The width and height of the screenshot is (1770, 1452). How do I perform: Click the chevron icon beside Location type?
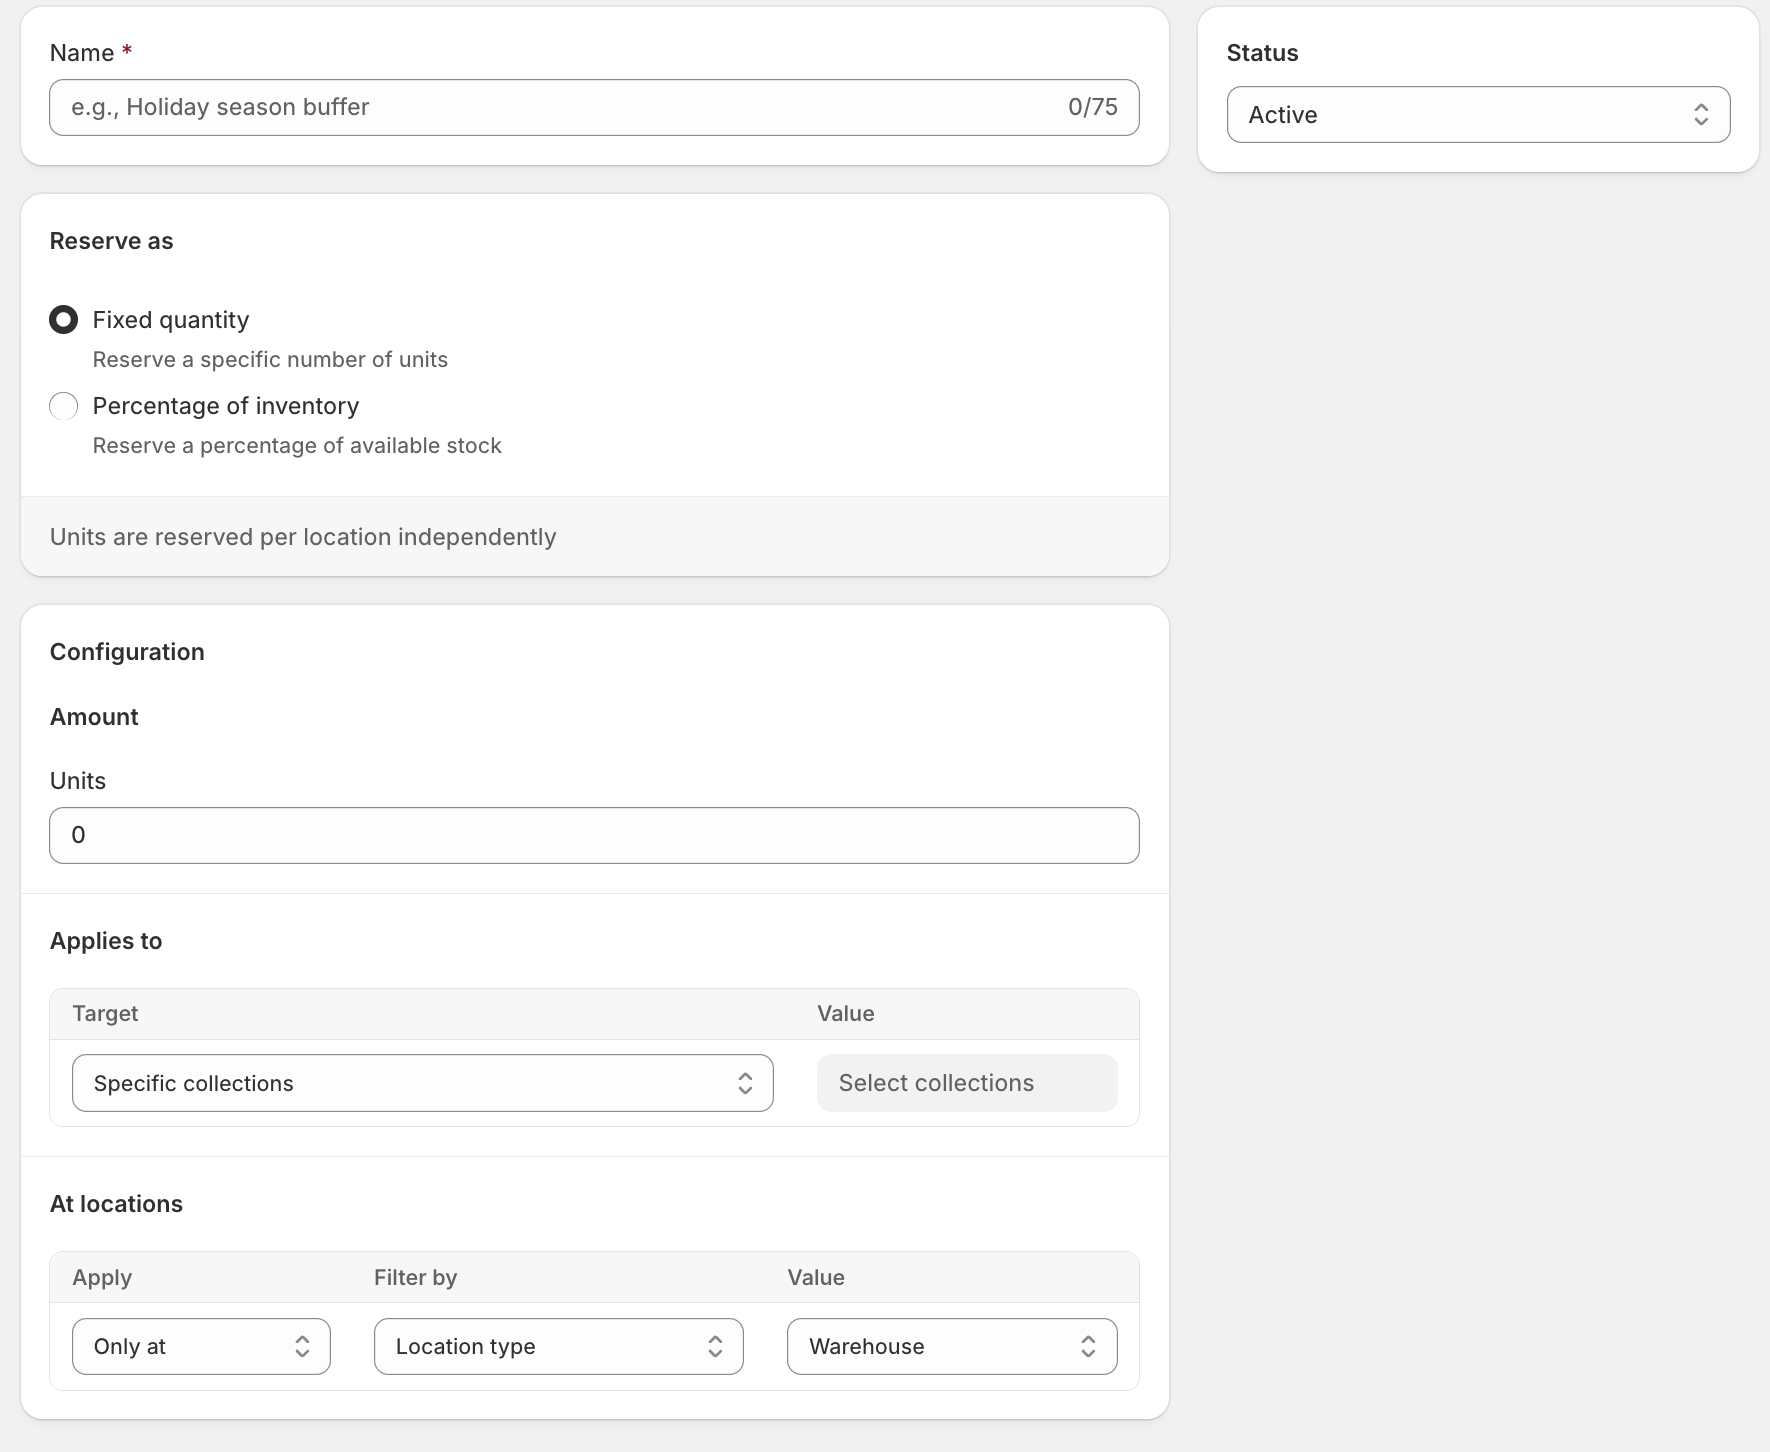point(715,1347)
